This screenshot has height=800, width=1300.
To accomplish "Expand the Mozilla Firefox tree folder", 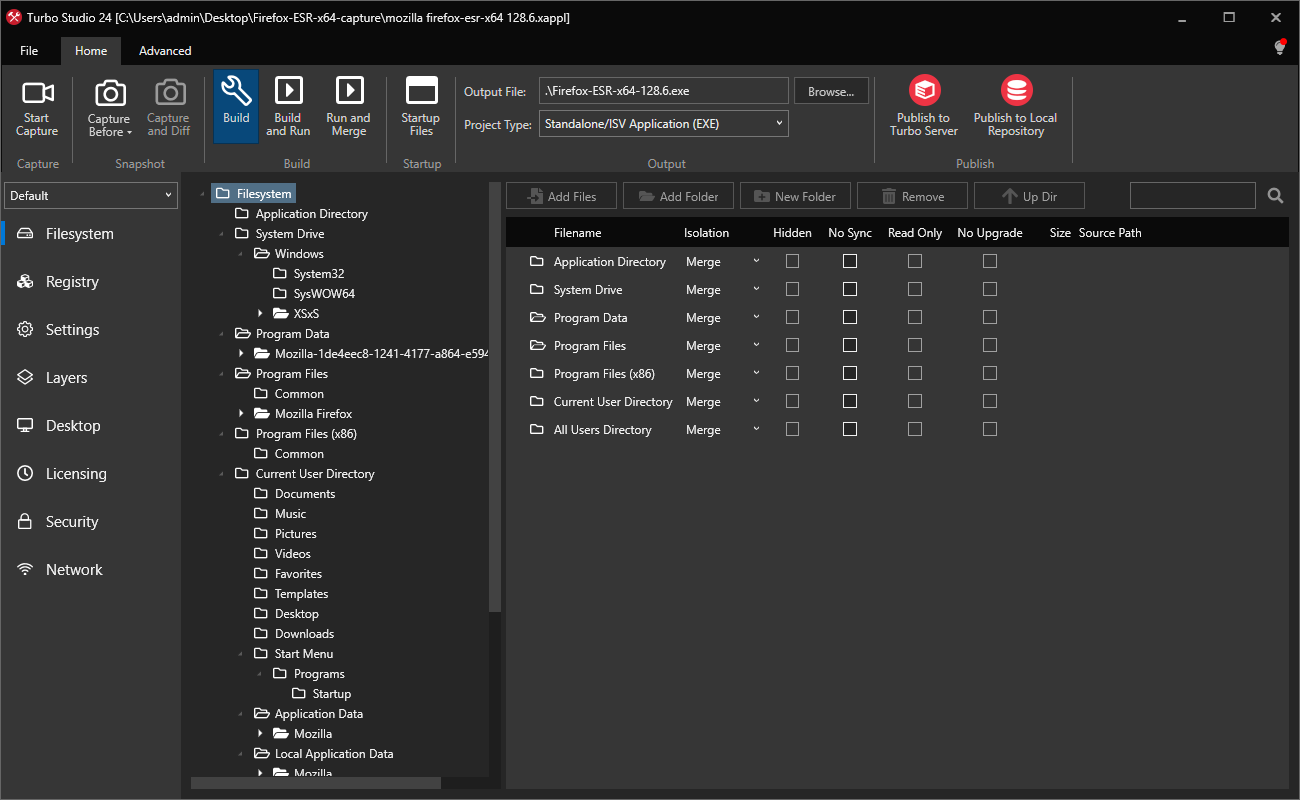I will [241, 413].
